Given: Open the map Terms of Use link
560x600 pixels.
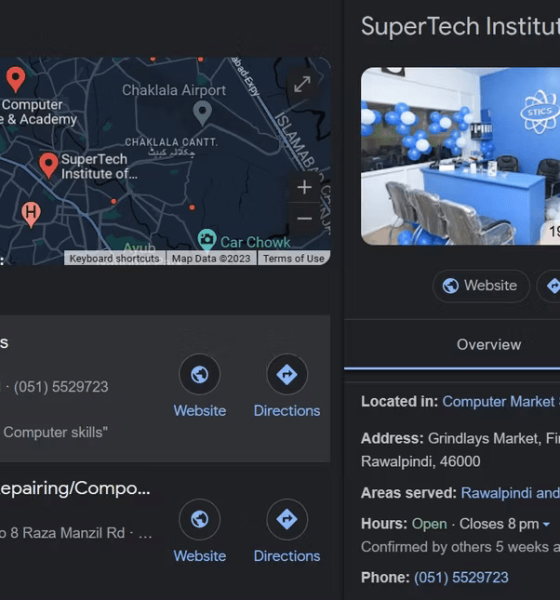Looking at the screenshot, I should [294, 259].
